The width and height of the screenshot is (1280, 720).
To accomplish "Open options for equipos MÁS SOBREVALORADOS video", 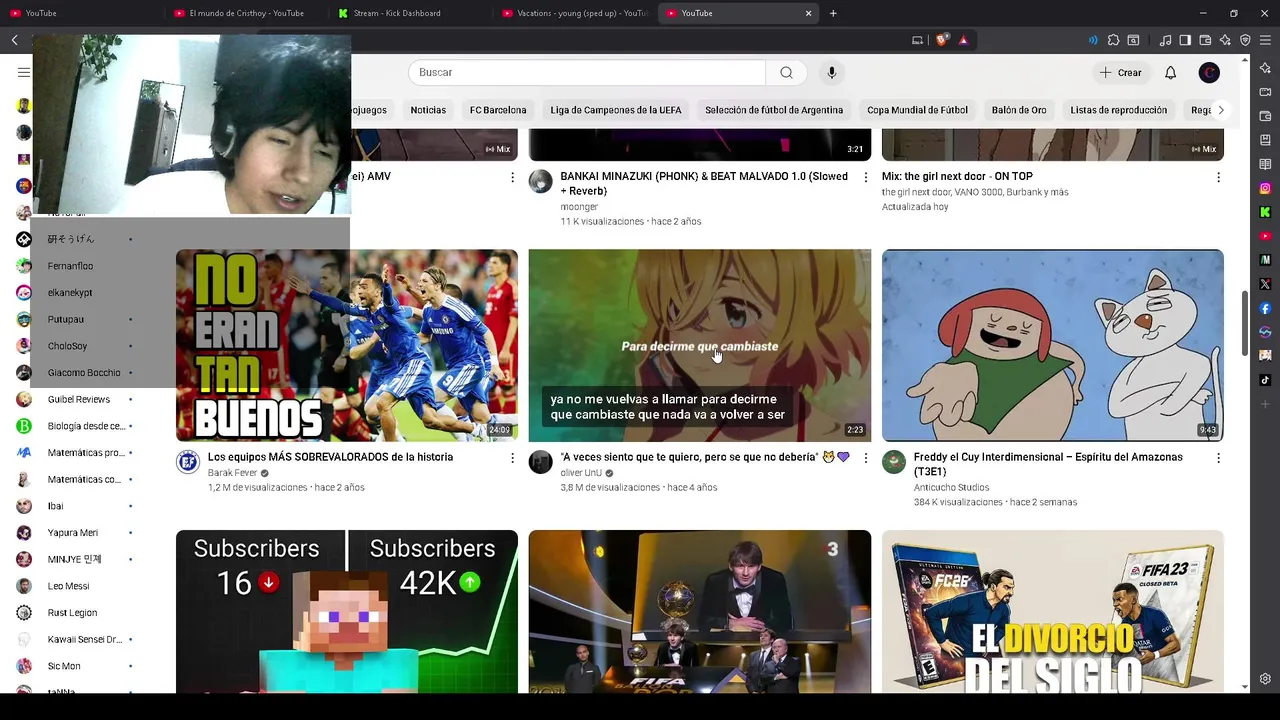I will click(x=513, y=458).
